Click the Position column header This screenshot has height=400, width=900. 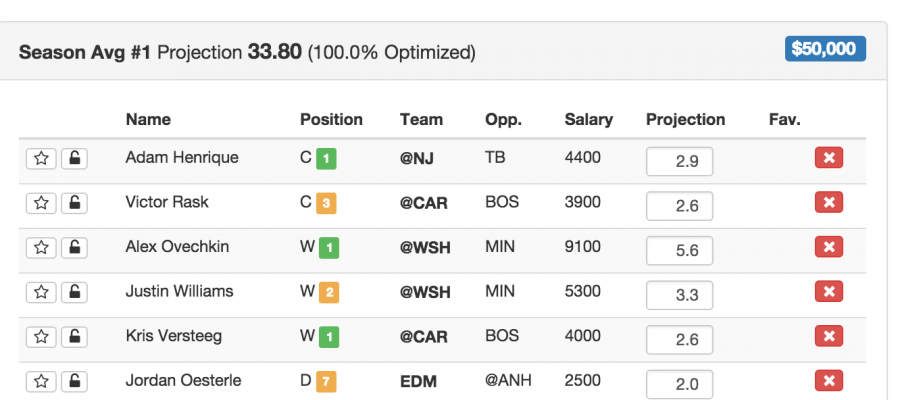[x=331, y=119]
